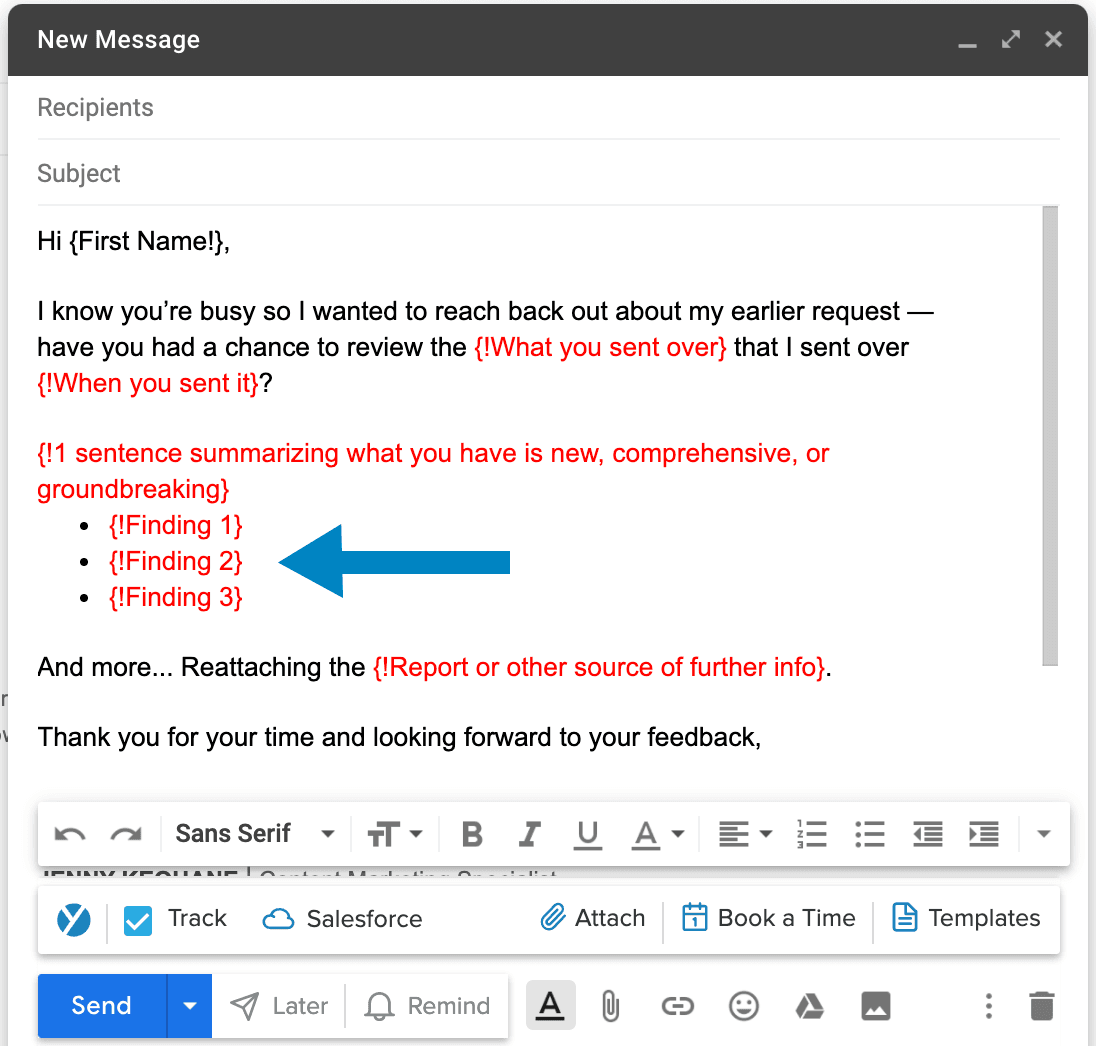The width and height of the screenshot is (1096, 1046).
Task: Open the Send options dropdown arrow
Action: point(188,1006)
